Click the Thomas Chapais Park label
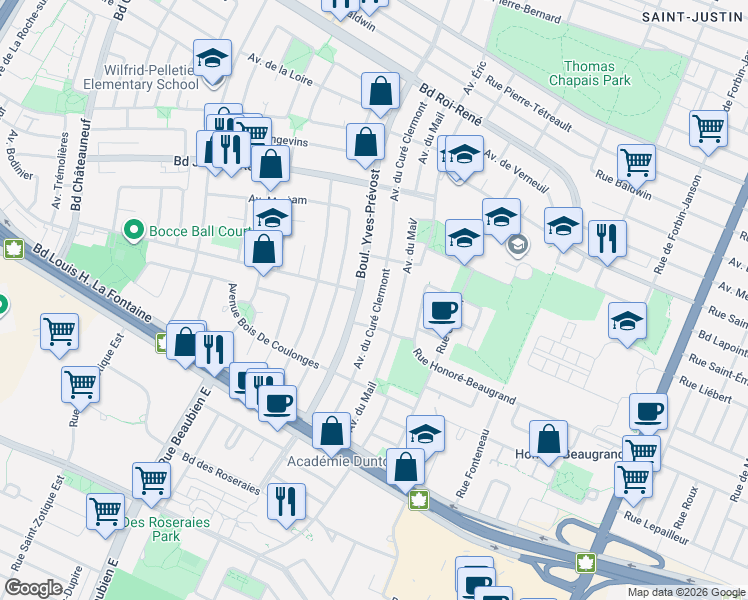748x600 pixels. click(590, 73)
